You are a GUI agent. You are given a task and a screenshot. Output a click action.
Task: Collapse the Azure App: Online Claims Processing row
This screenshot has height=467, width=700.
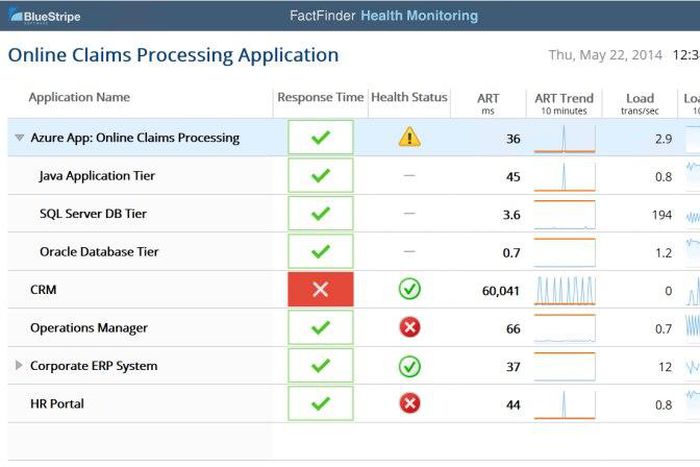point(19,138)
